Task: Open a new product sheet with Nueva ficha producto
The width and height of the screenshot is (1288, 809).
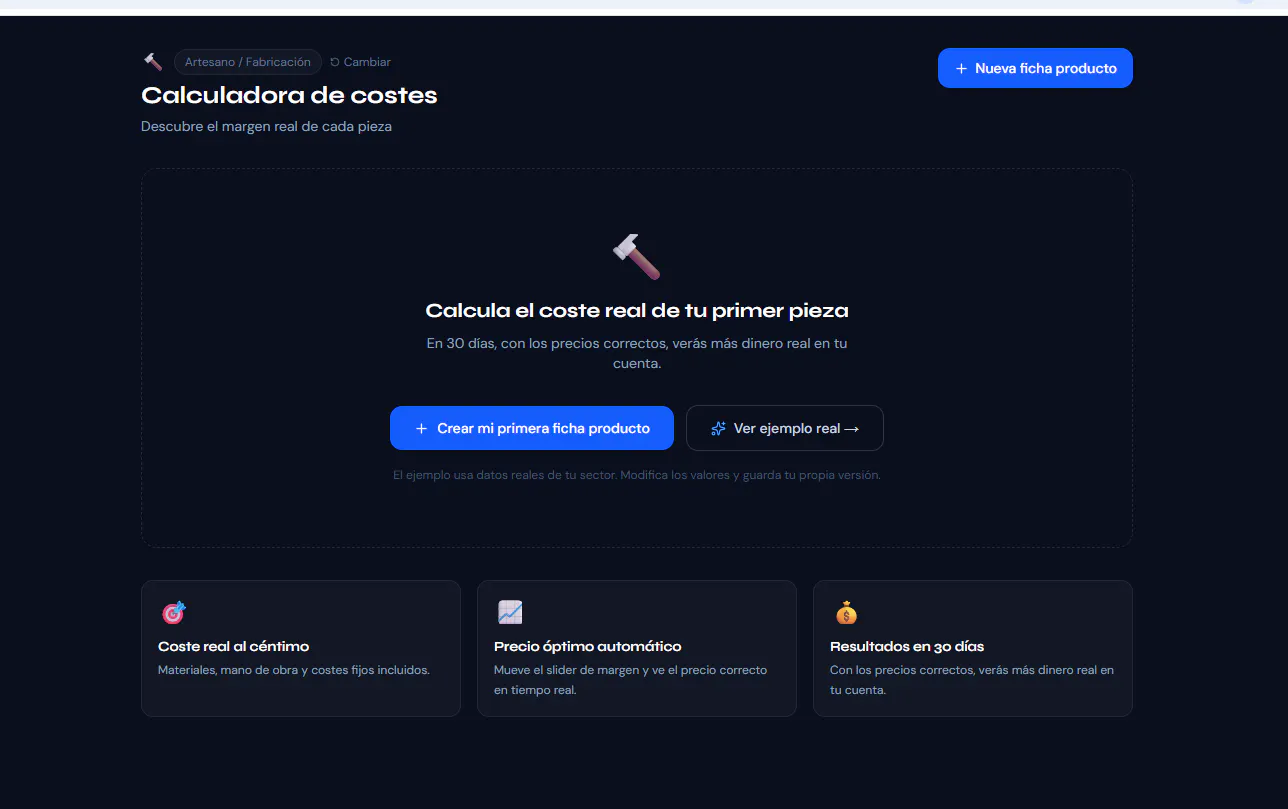Action: (x=1035, y=68)
